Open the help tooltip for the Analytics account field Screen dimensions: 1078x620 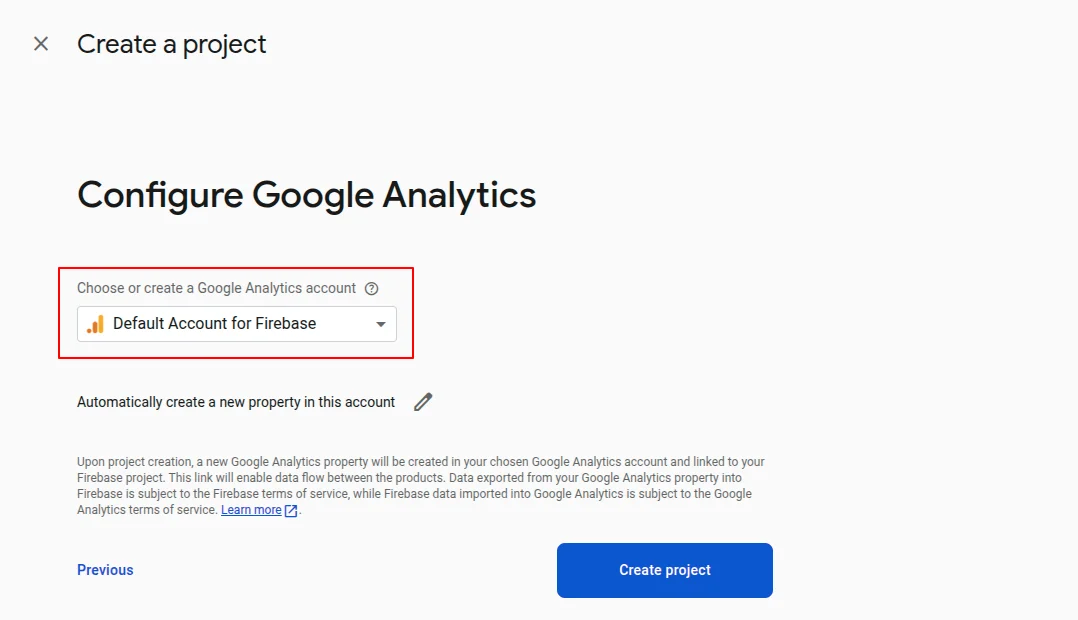(x=371, y=287)
